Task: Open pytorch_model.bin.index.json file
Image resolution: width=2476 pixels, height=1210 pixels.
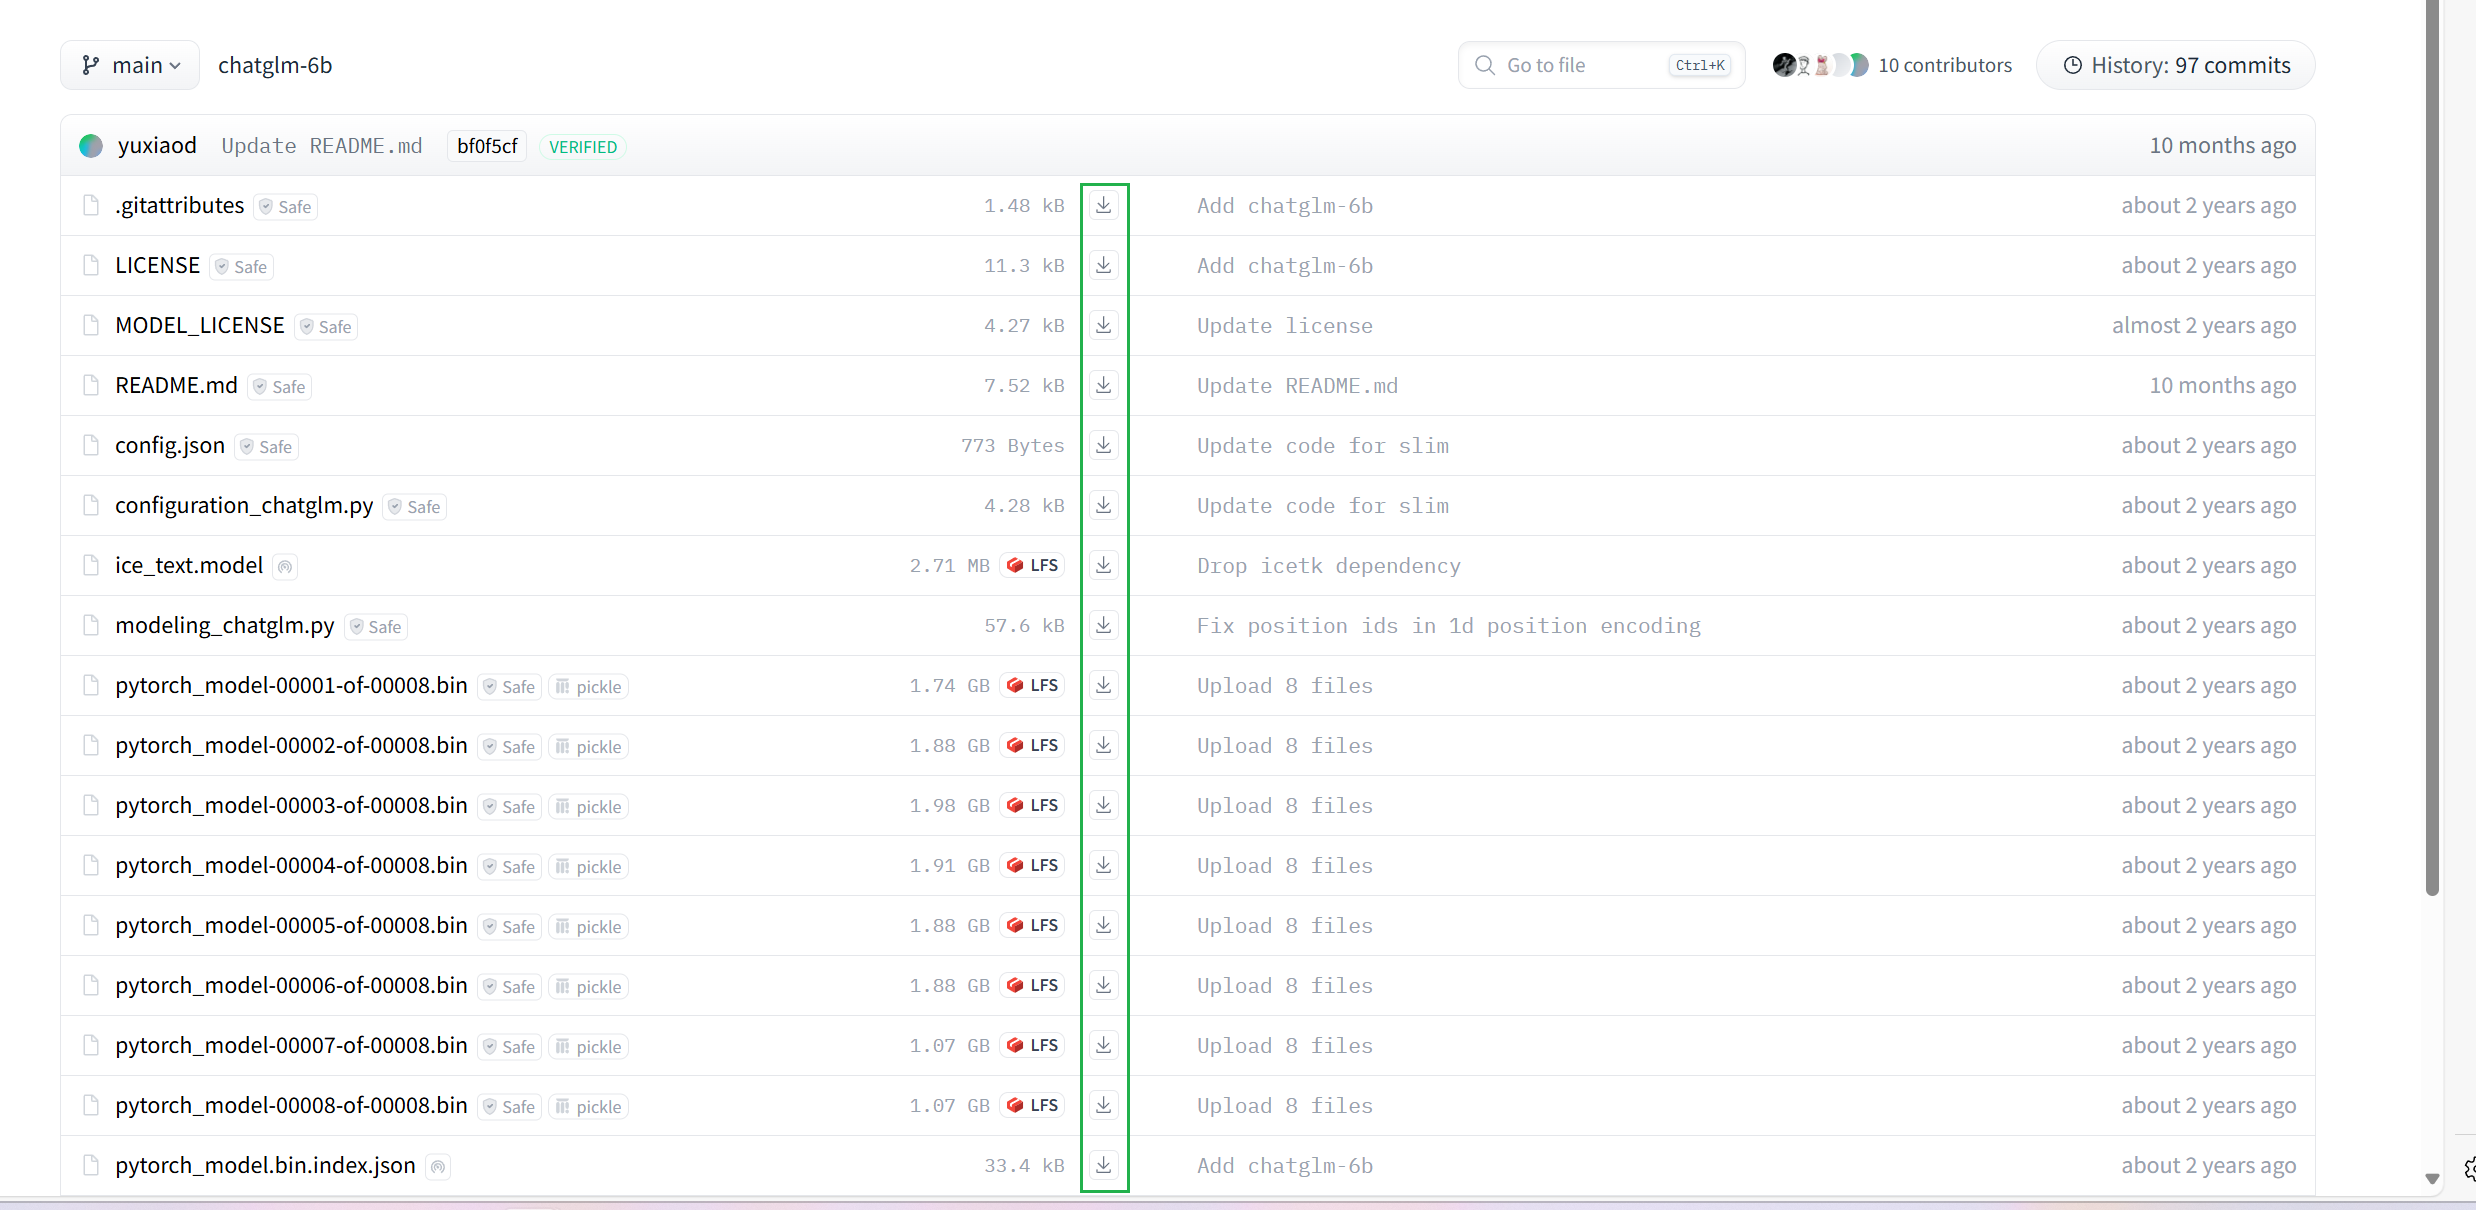Action: point(265,1166)
